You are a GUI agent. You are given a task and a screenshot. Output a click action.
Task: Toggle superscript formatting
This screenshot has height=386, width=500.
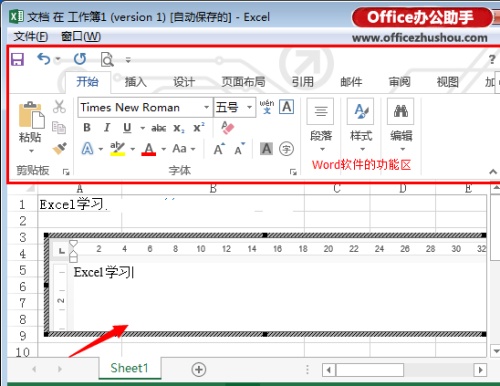[199, 128]
